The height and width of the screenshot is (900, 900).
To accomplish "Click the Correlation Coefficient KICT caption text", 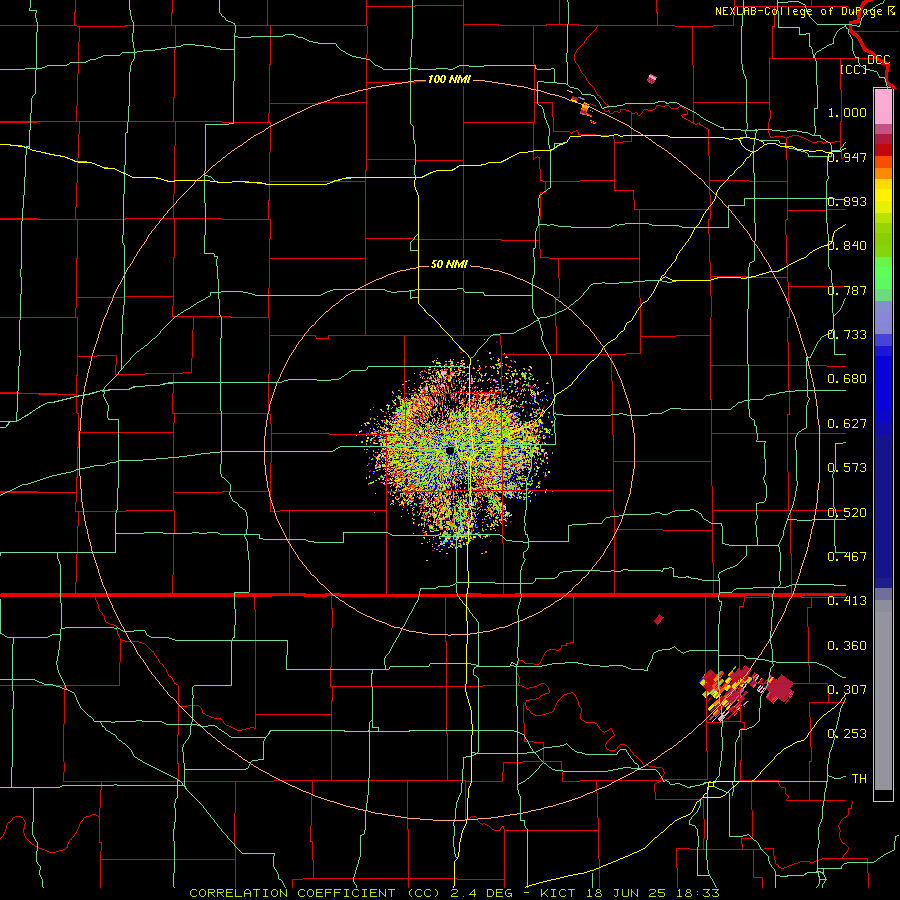I will [x=454, y=893].
